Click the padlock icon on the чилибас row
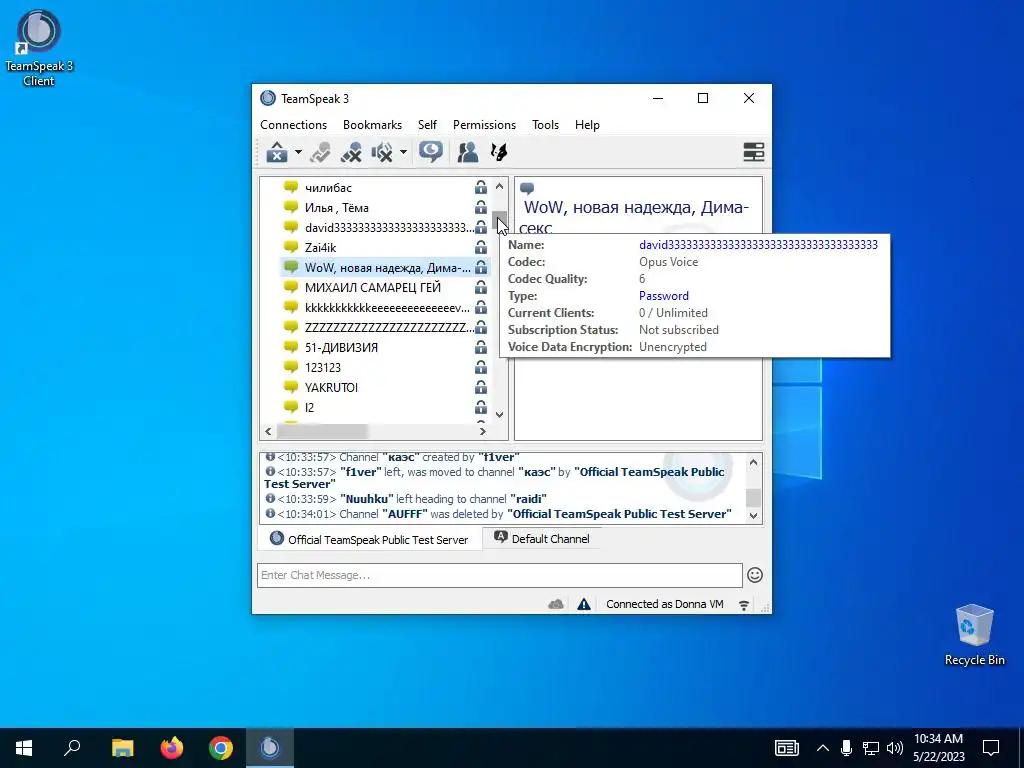Viewport: 1024px width, 768px height. point(481,187)
